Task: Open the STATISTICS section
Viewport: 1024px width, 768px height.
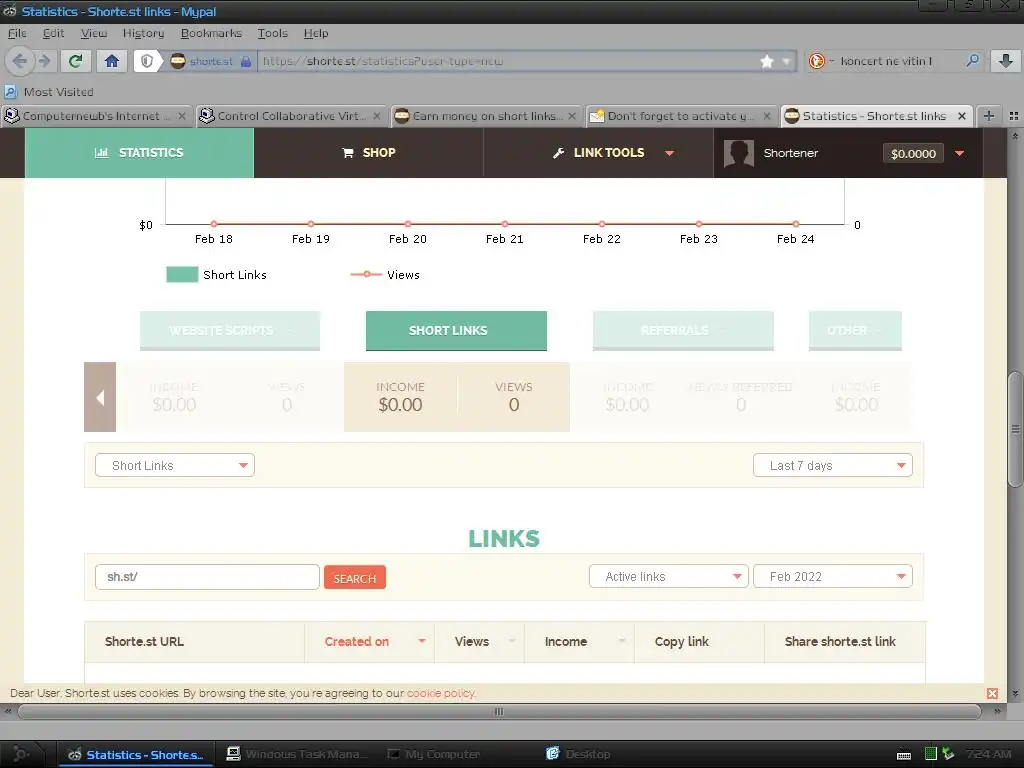Action: pos(139,153)
